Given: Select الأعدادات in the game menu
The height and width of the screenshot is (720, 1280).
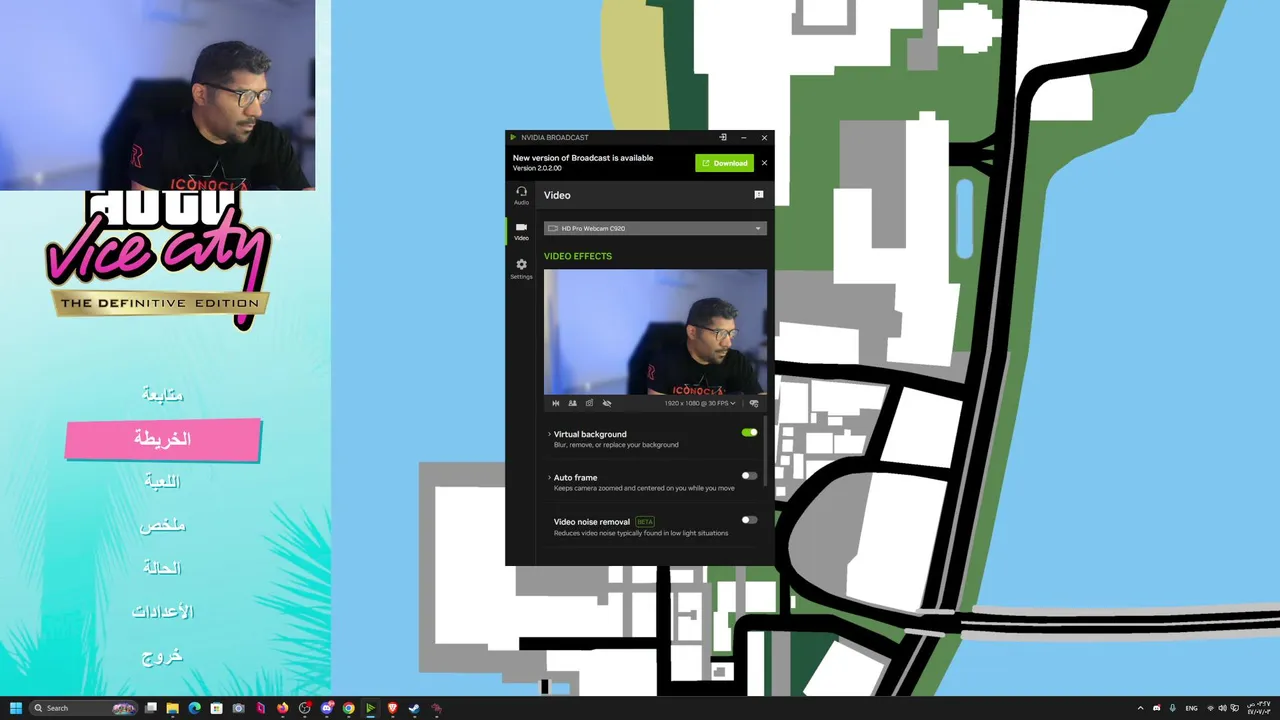Looking at the screenshot, I should tap(163, 611).
